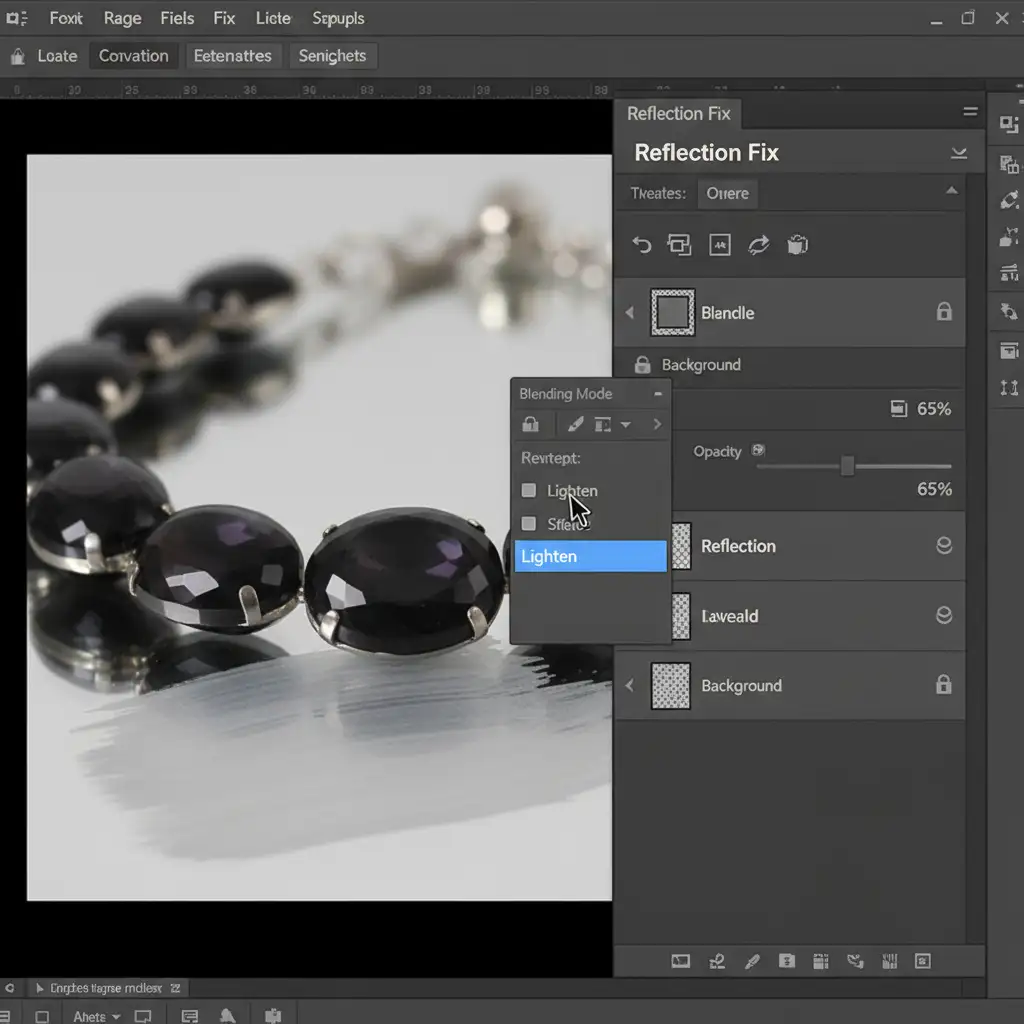
Task: Toggle visibility icon on the Reflection layer
Action: tap(943, 546)
